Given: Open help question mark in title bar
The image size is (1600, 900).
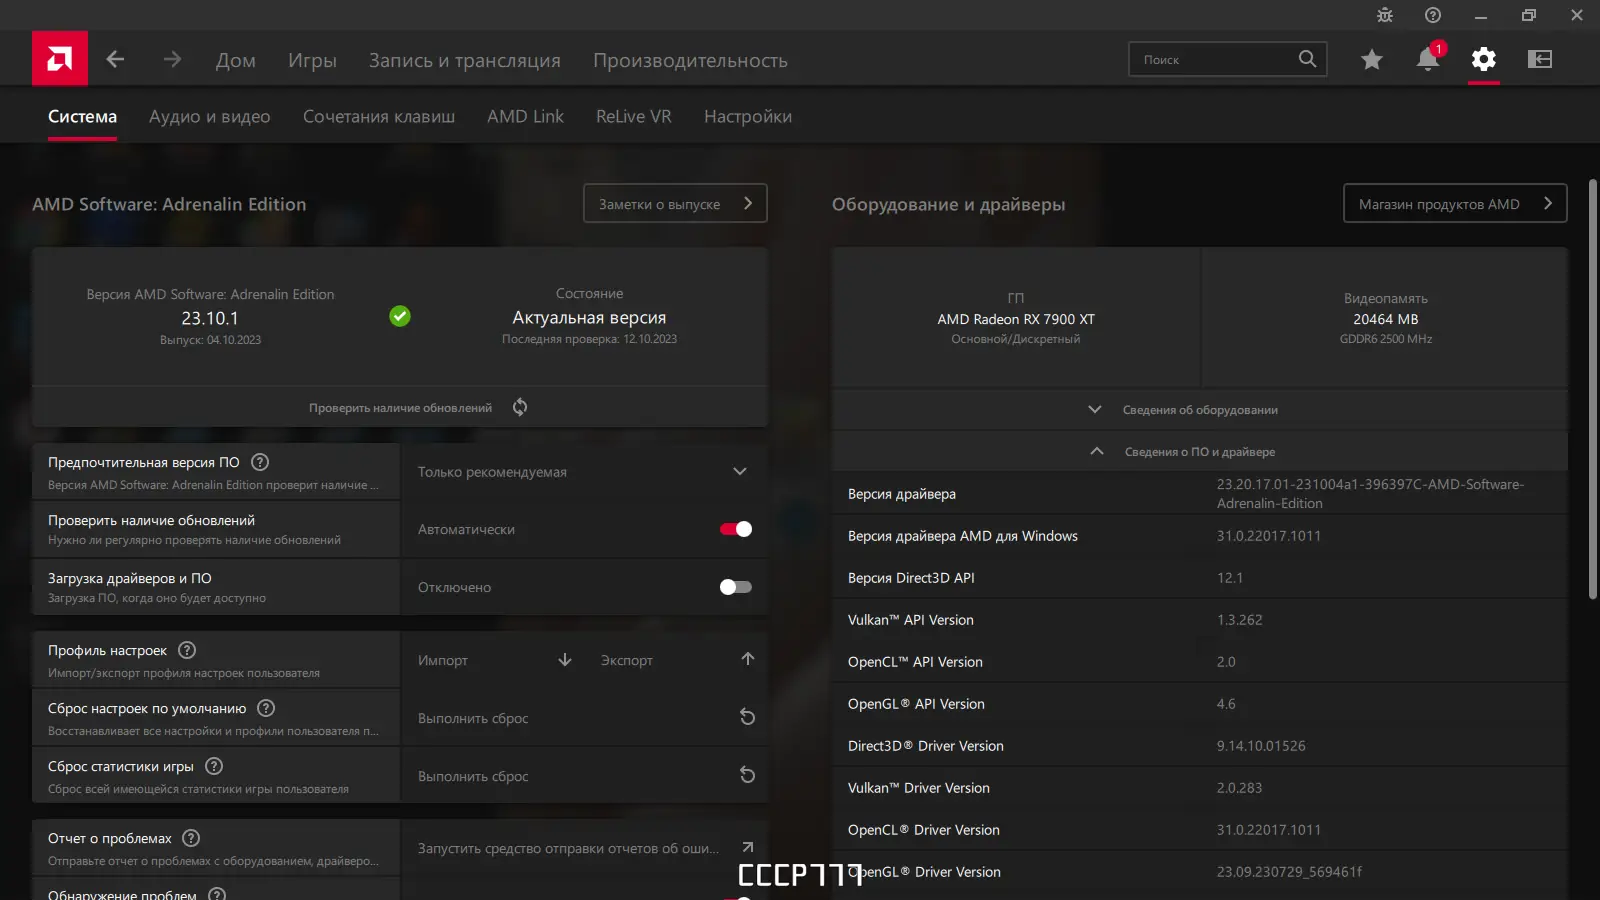Looking at the screenshot, I should 1433,15.
